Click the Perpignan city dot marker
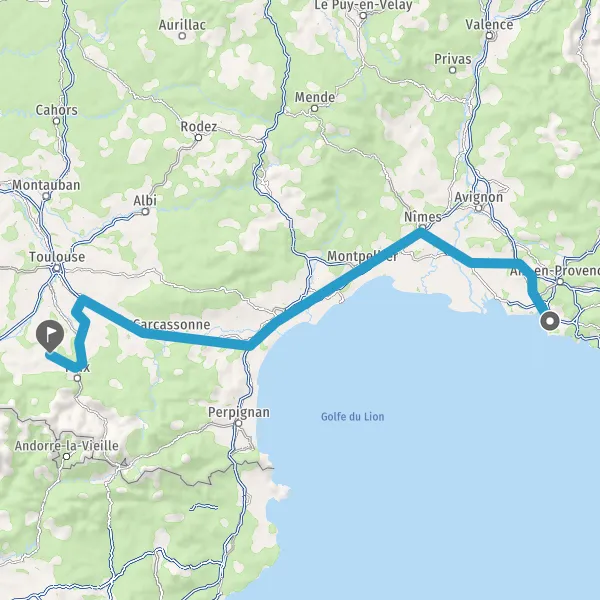Screen dimensions: 600x600 click(238, 424)
